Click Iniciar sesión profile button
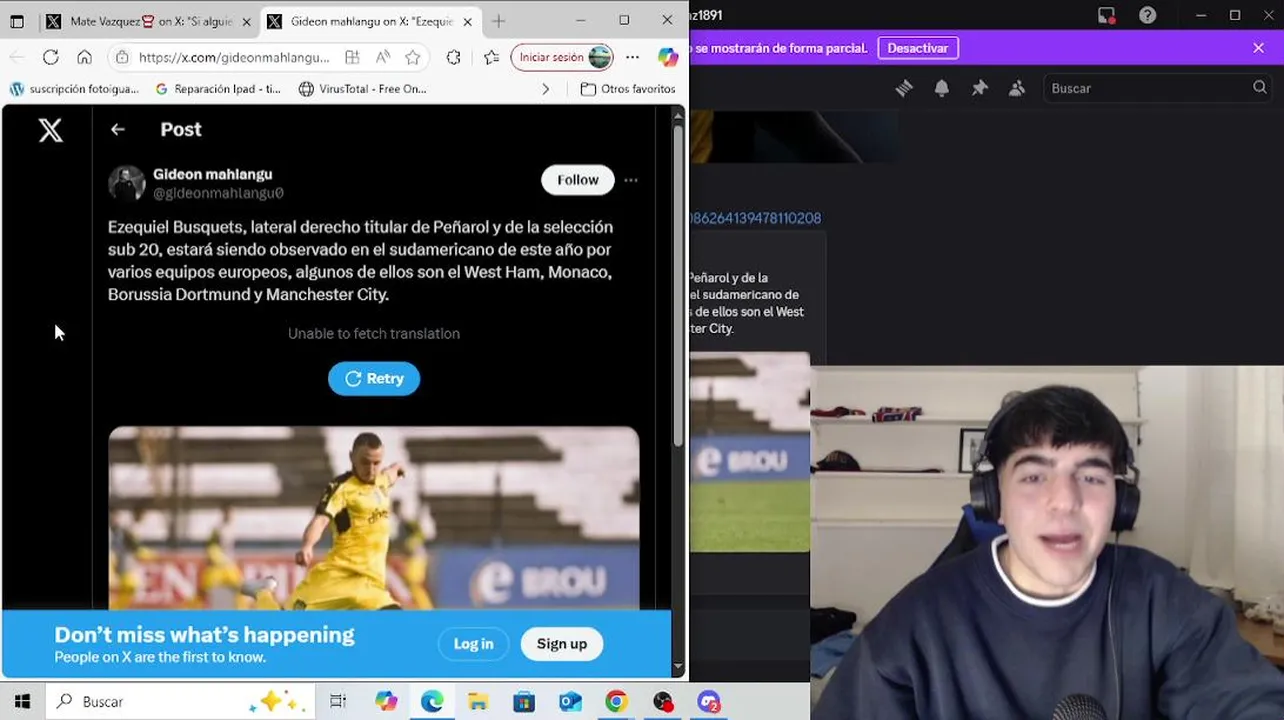 [562, 57]
